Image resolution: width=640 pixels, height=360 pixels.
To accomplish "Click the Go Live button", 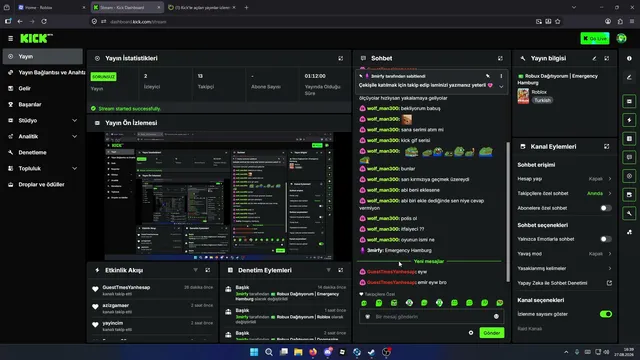I will [595, 38].
